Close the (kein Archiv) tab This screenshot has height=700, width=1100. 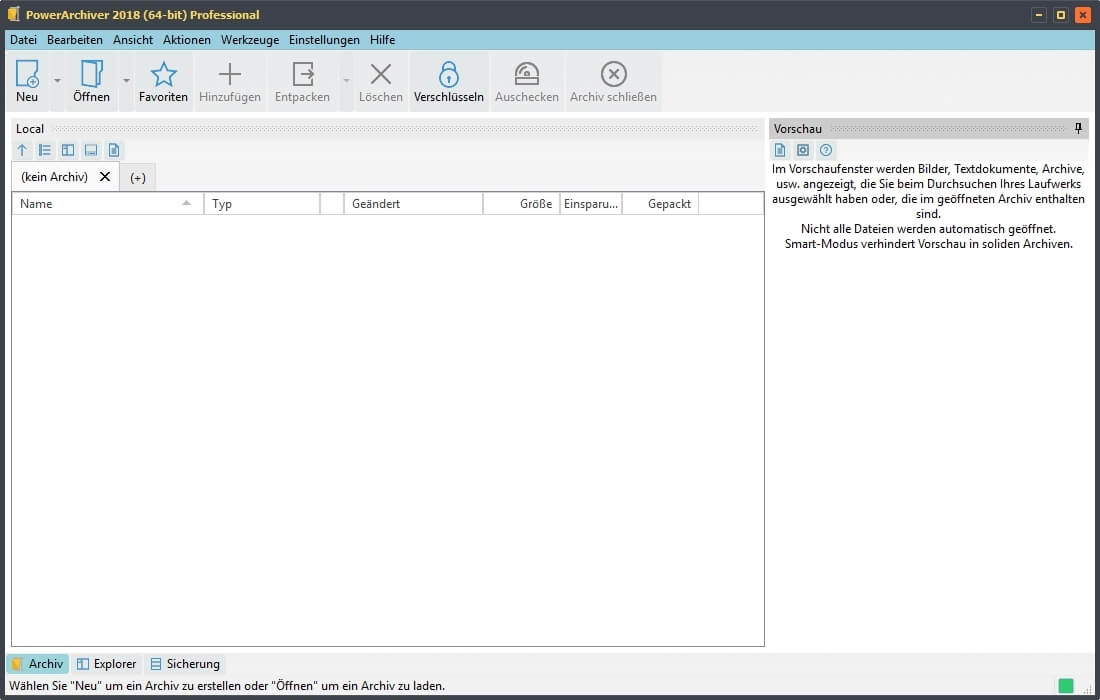click(x=105, y=176)
